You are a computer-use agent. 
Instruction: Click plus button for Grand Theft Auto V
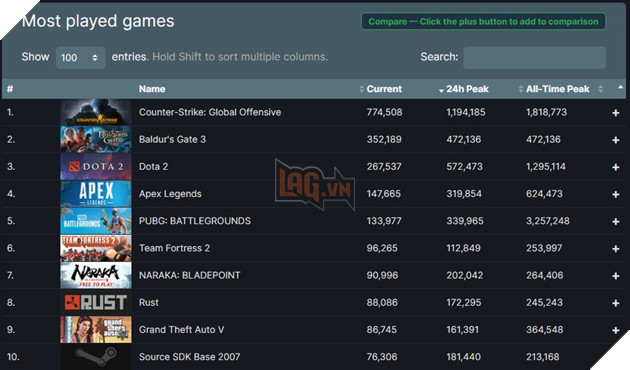click(616, 330)
